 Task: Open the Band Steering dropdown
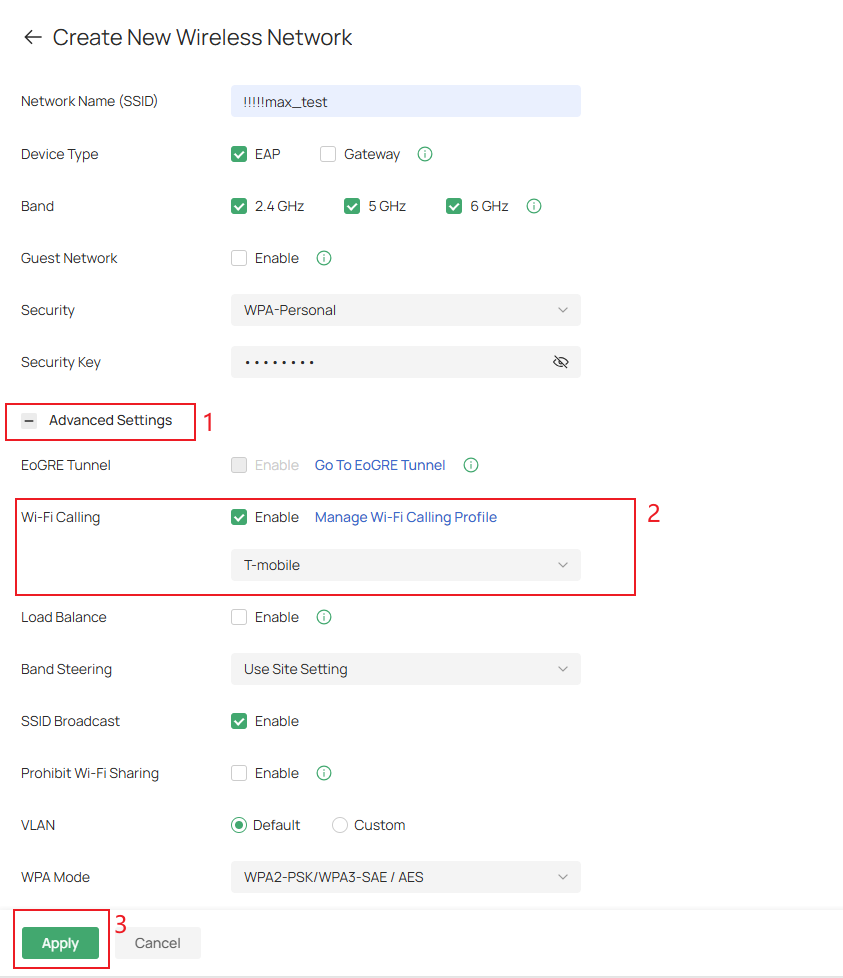(405, 669)
